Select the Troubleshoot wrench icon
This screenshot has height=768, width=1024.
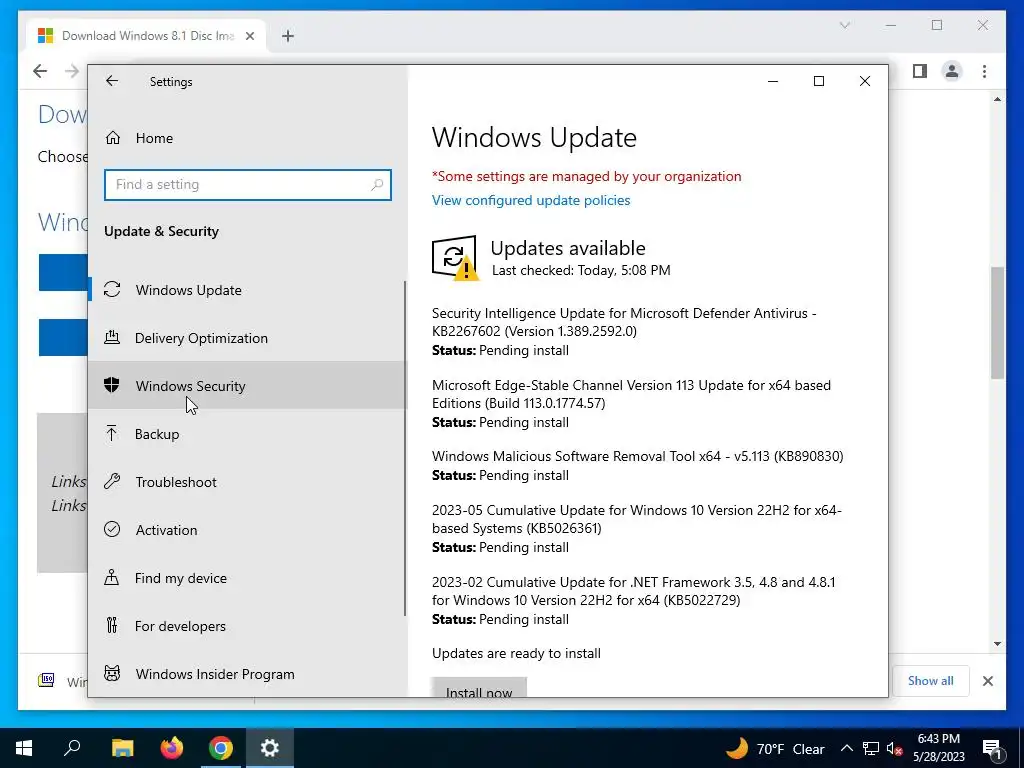tap(112, 481)
